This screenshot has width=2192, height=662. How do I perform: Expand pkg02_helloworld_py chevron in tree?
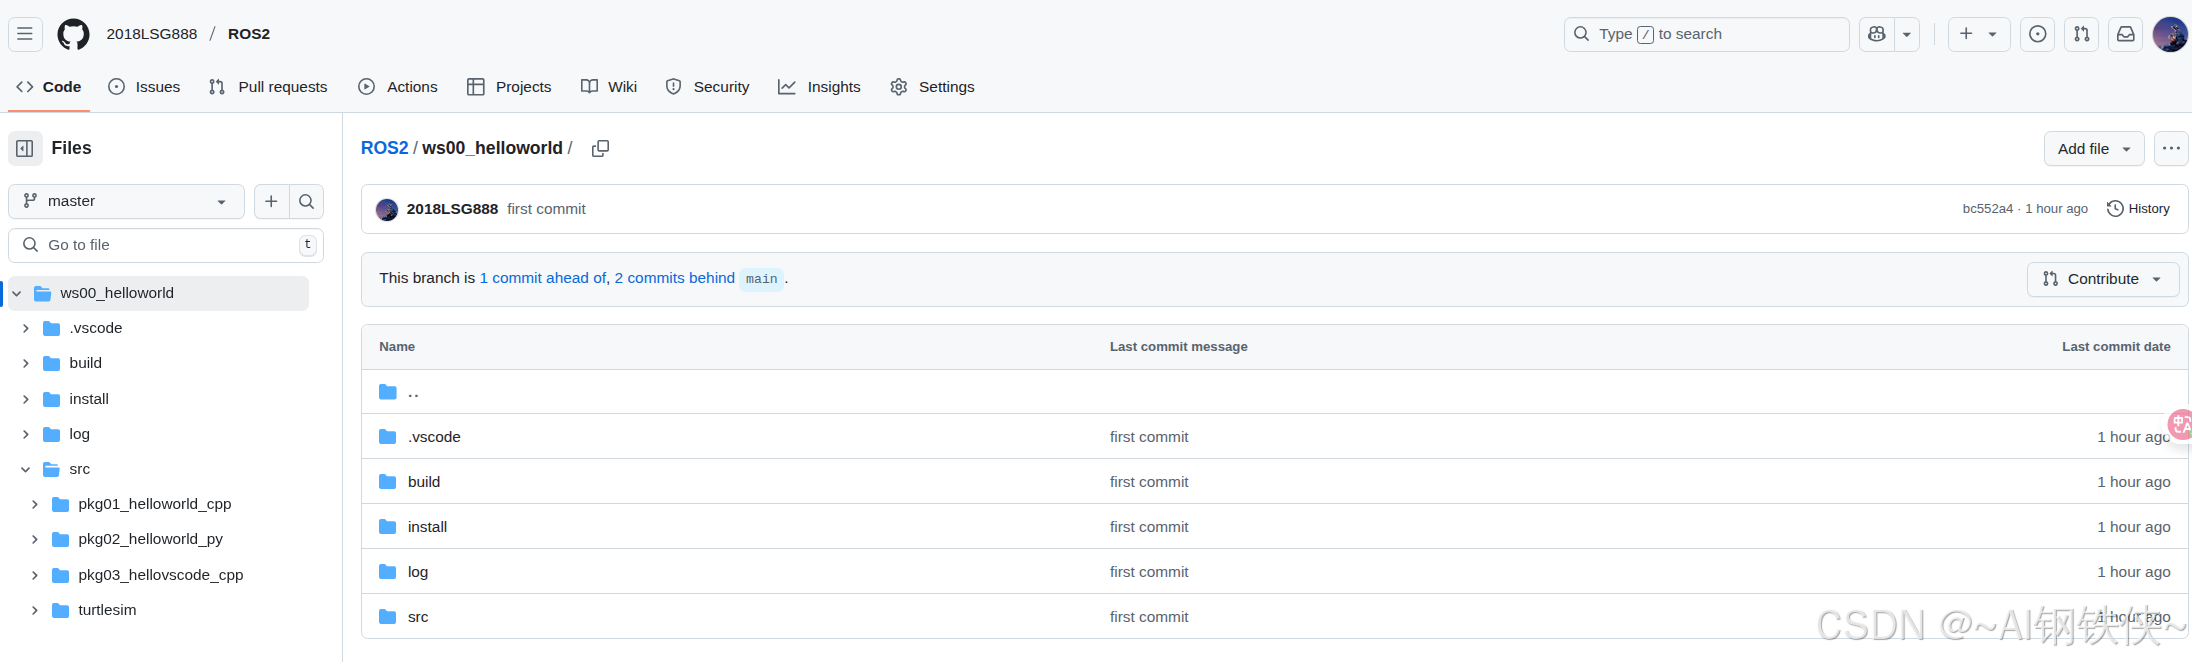point(34,539)
